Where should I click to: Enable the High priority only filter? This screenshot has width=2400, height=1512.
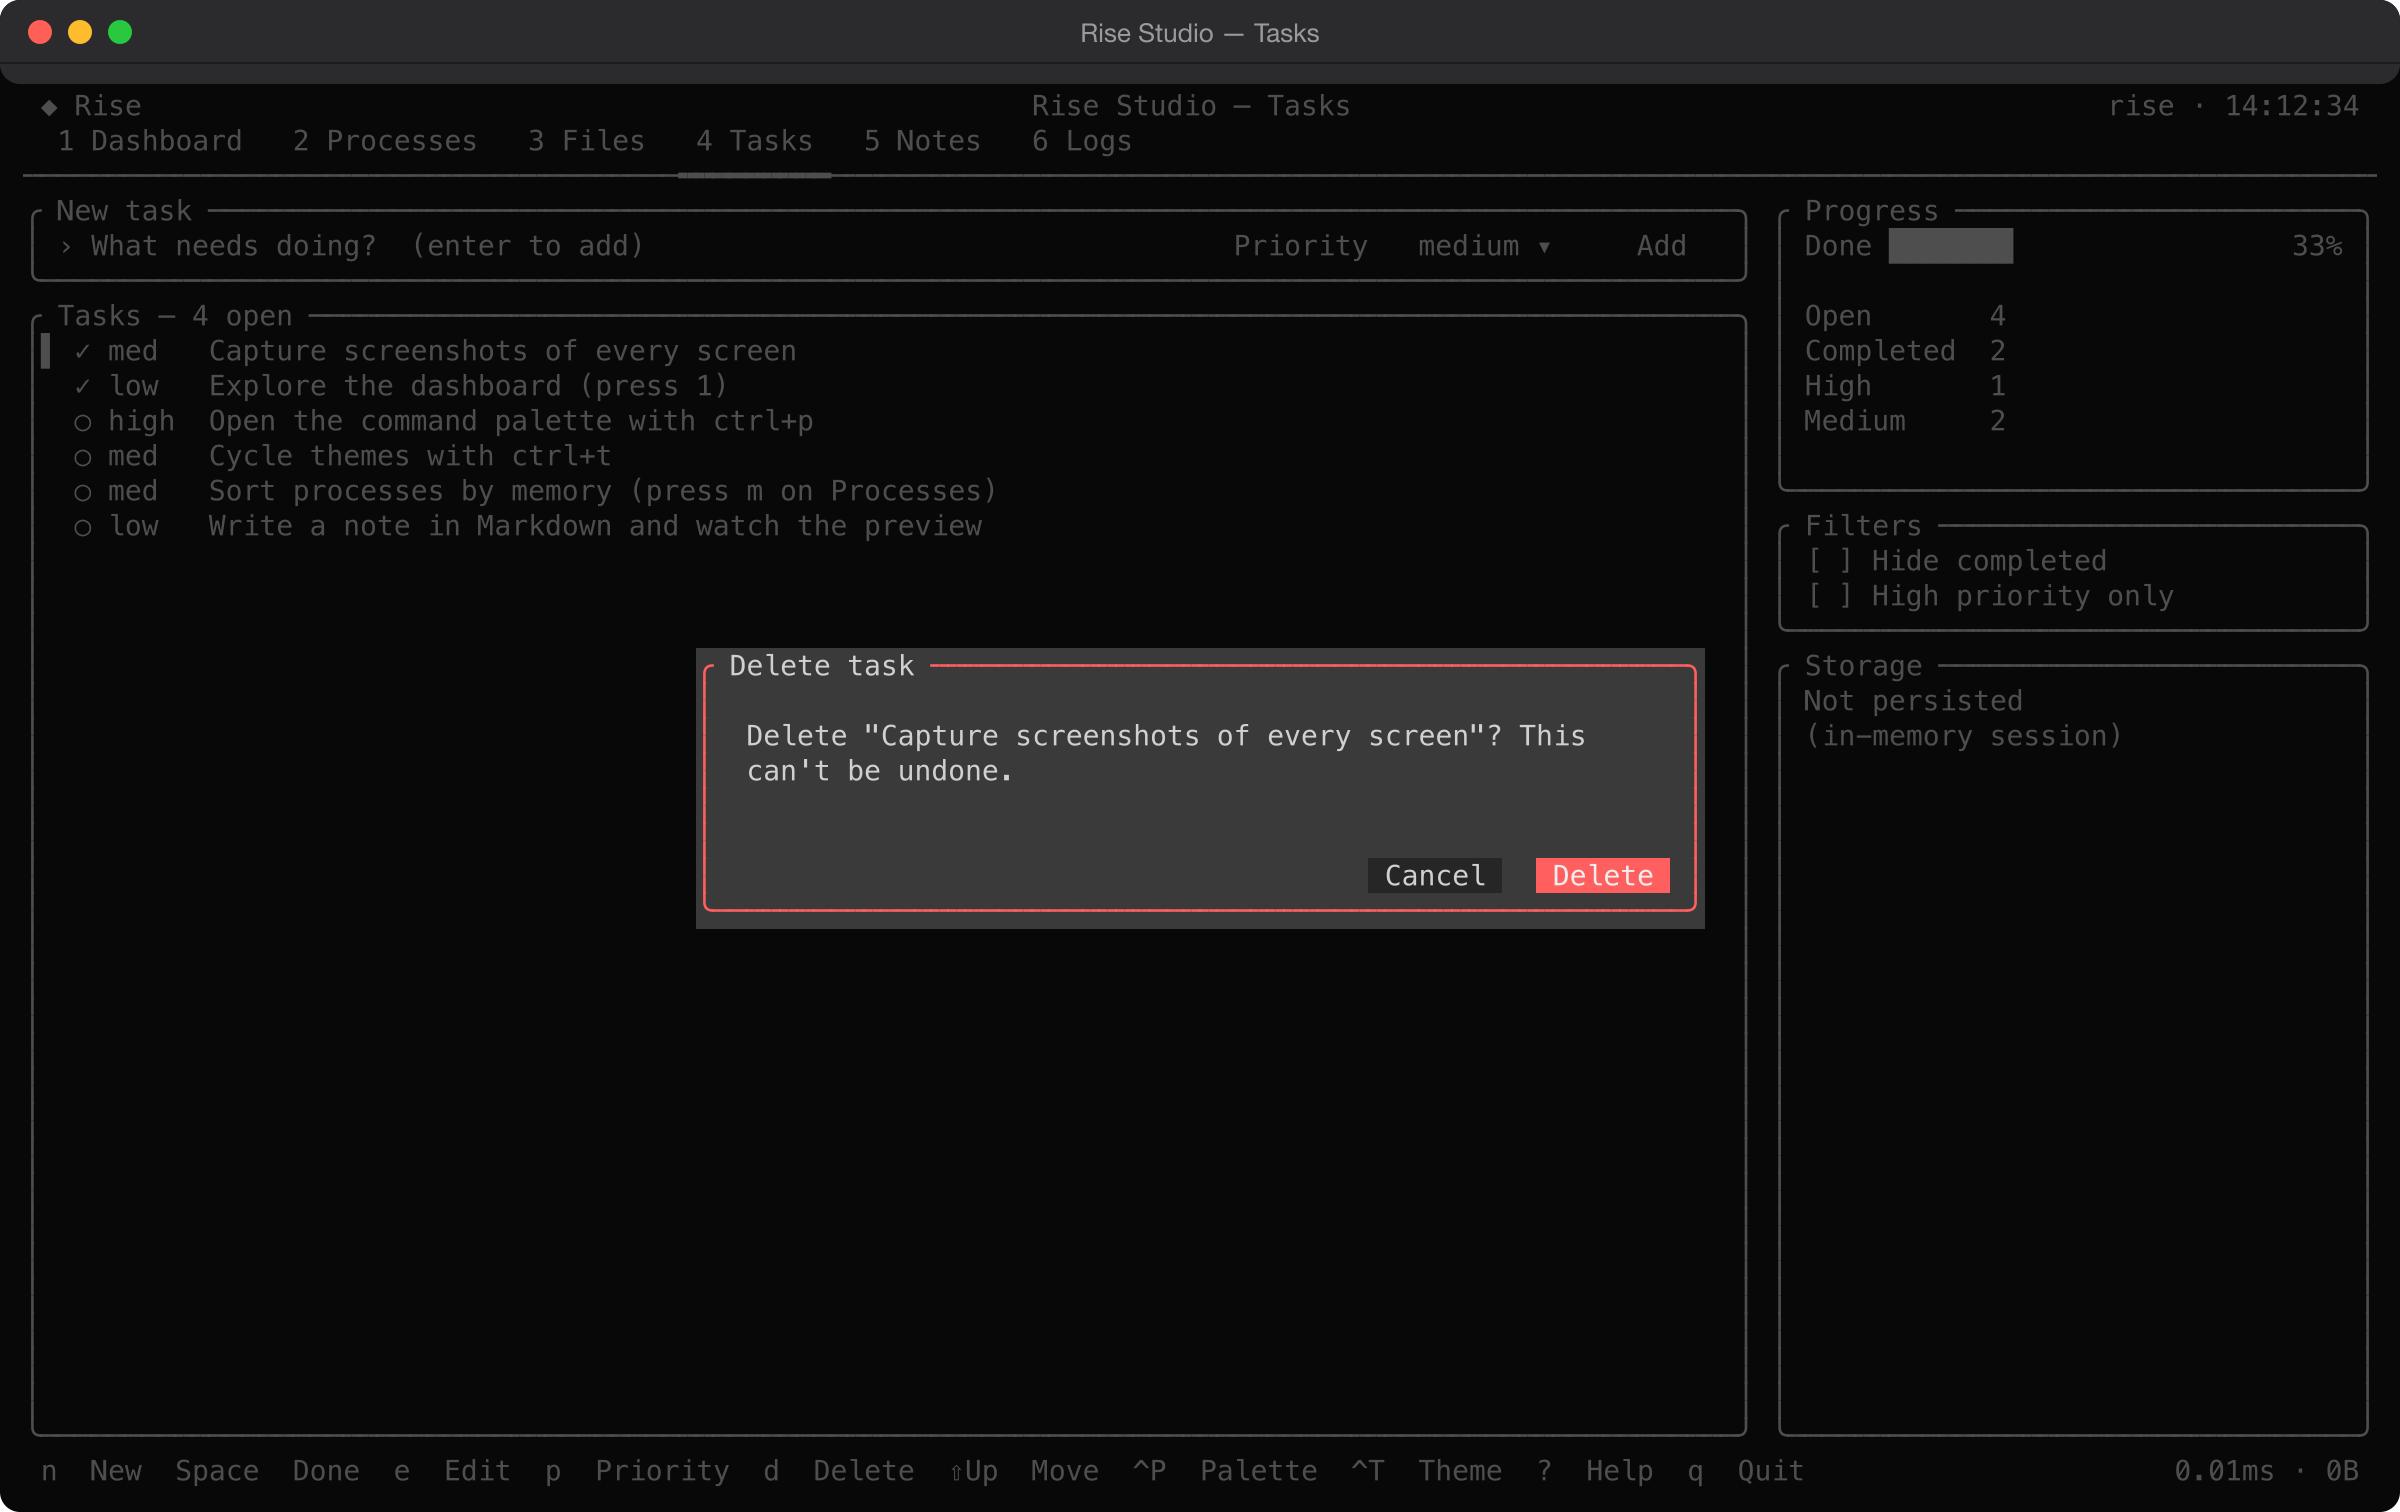pyautogui.click(x=1991, y=596)
